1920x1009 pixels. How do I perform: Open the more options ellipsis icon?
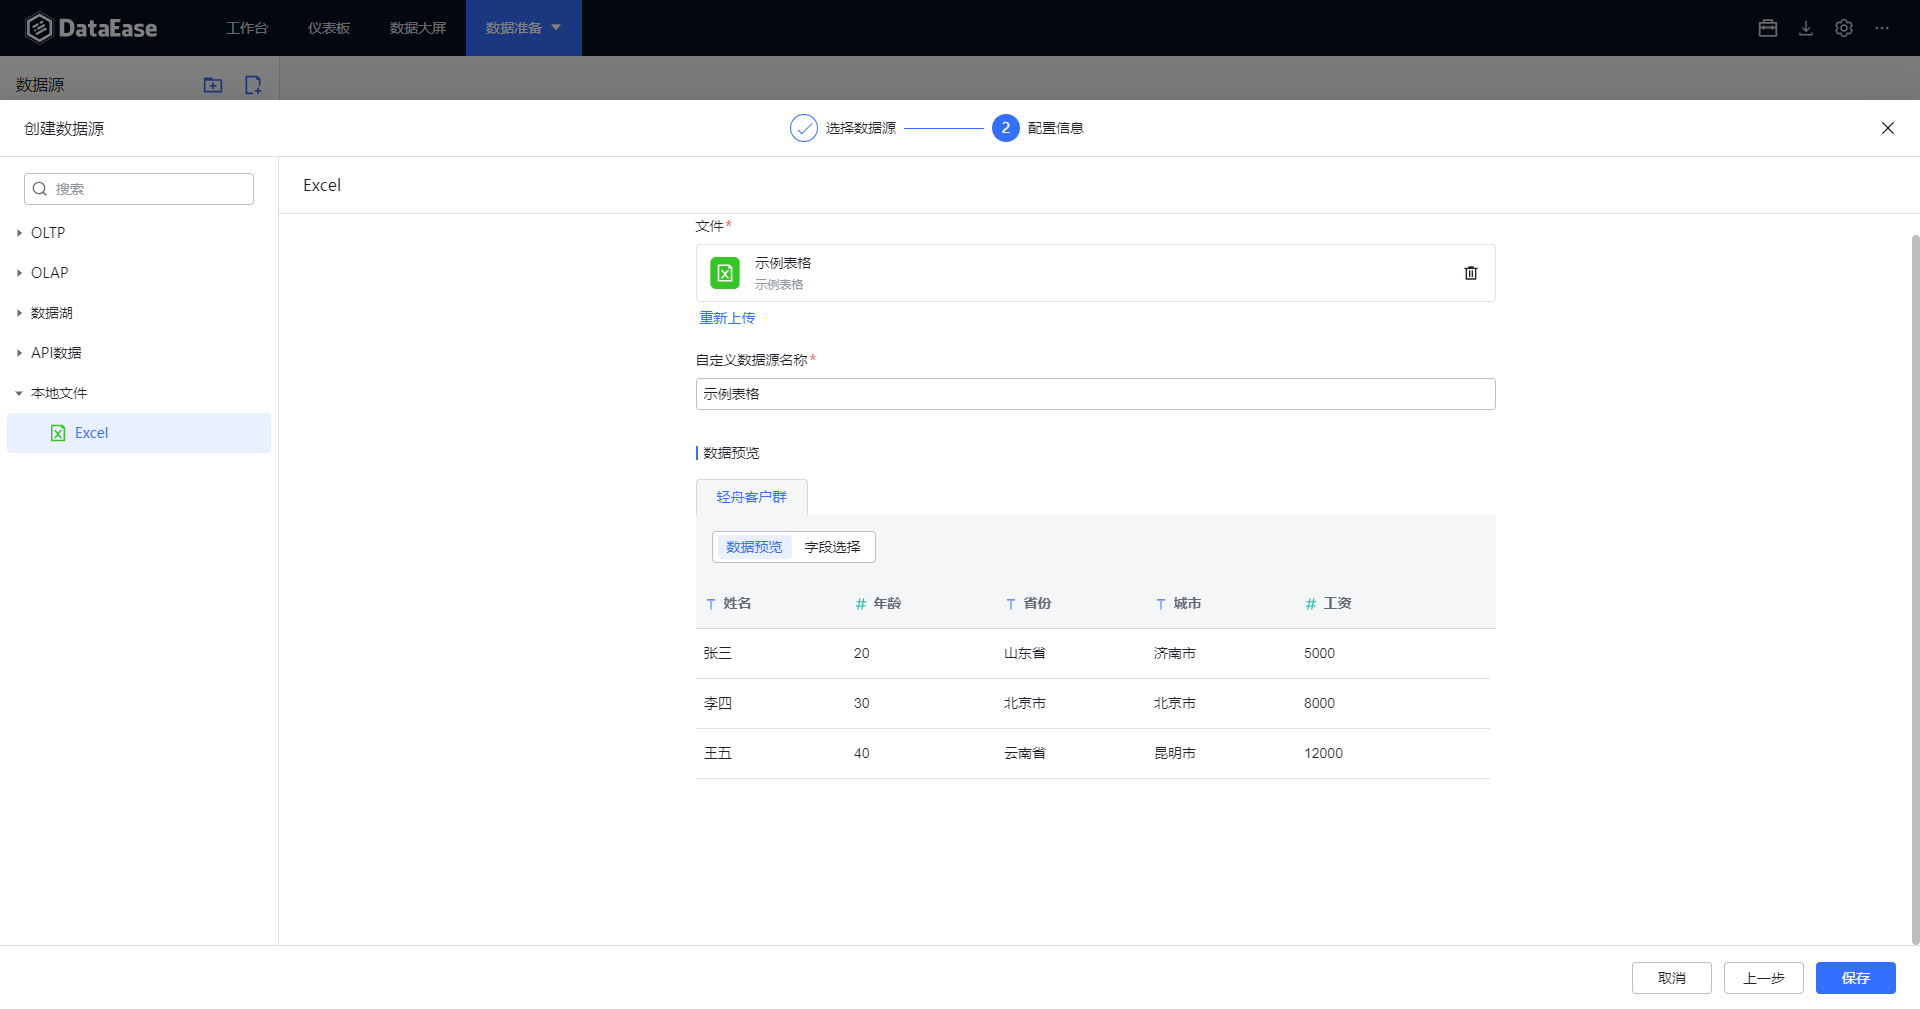point(1881,28)
